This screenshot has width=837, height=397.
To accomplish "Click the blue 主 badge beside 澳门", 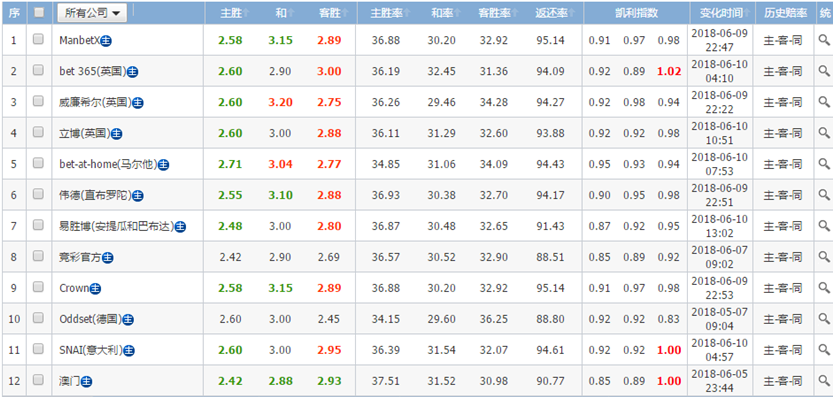I will [x=87, y=382].
